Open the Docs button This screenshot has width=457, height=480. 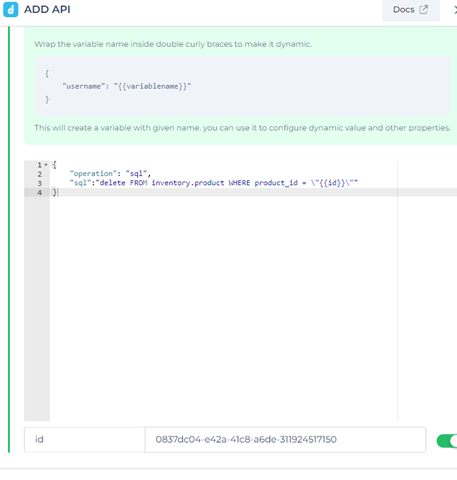[x=411, y=10]
